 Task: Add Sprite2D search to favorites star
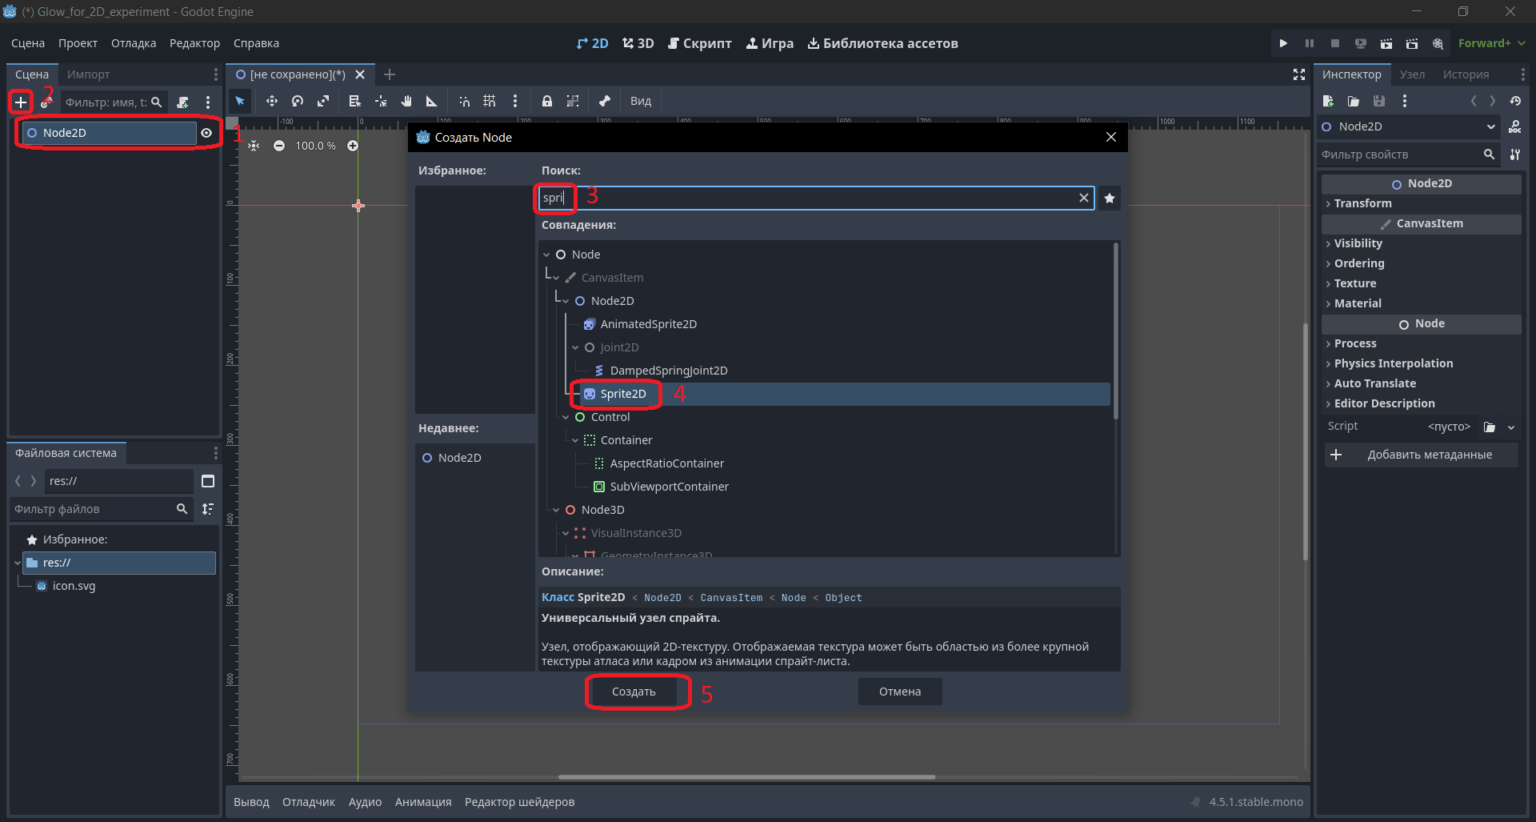[x=1109, y=198]
